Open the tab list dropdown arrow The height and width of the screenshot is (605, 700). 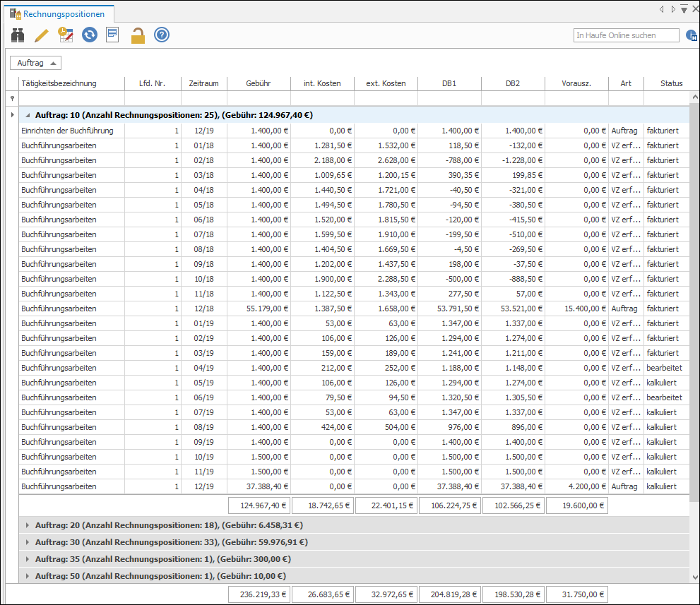tap(684, 9)
